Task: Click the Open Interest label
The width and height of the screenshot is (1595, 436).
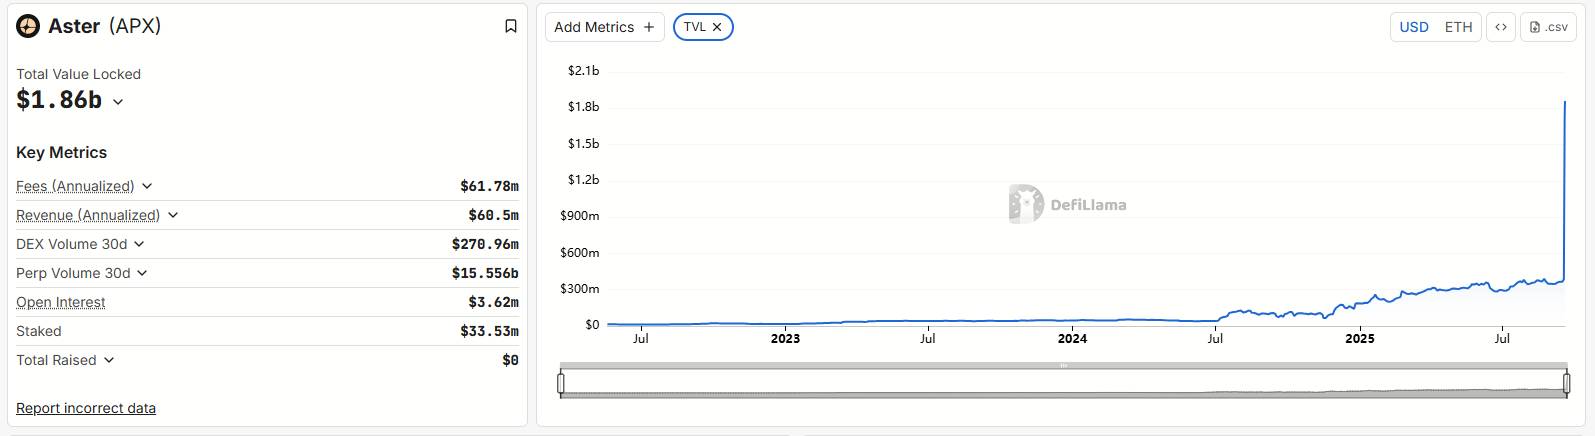Action: [x=61, y=302]
